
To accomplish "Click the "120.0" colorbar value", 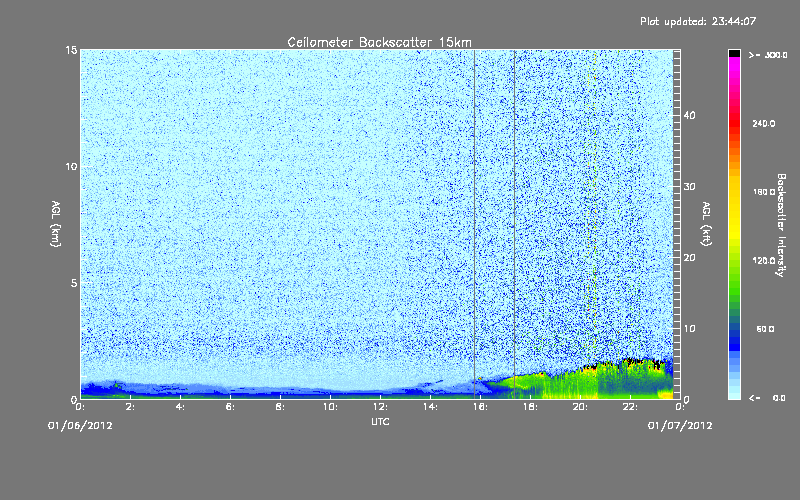I will tap(764, 260).
